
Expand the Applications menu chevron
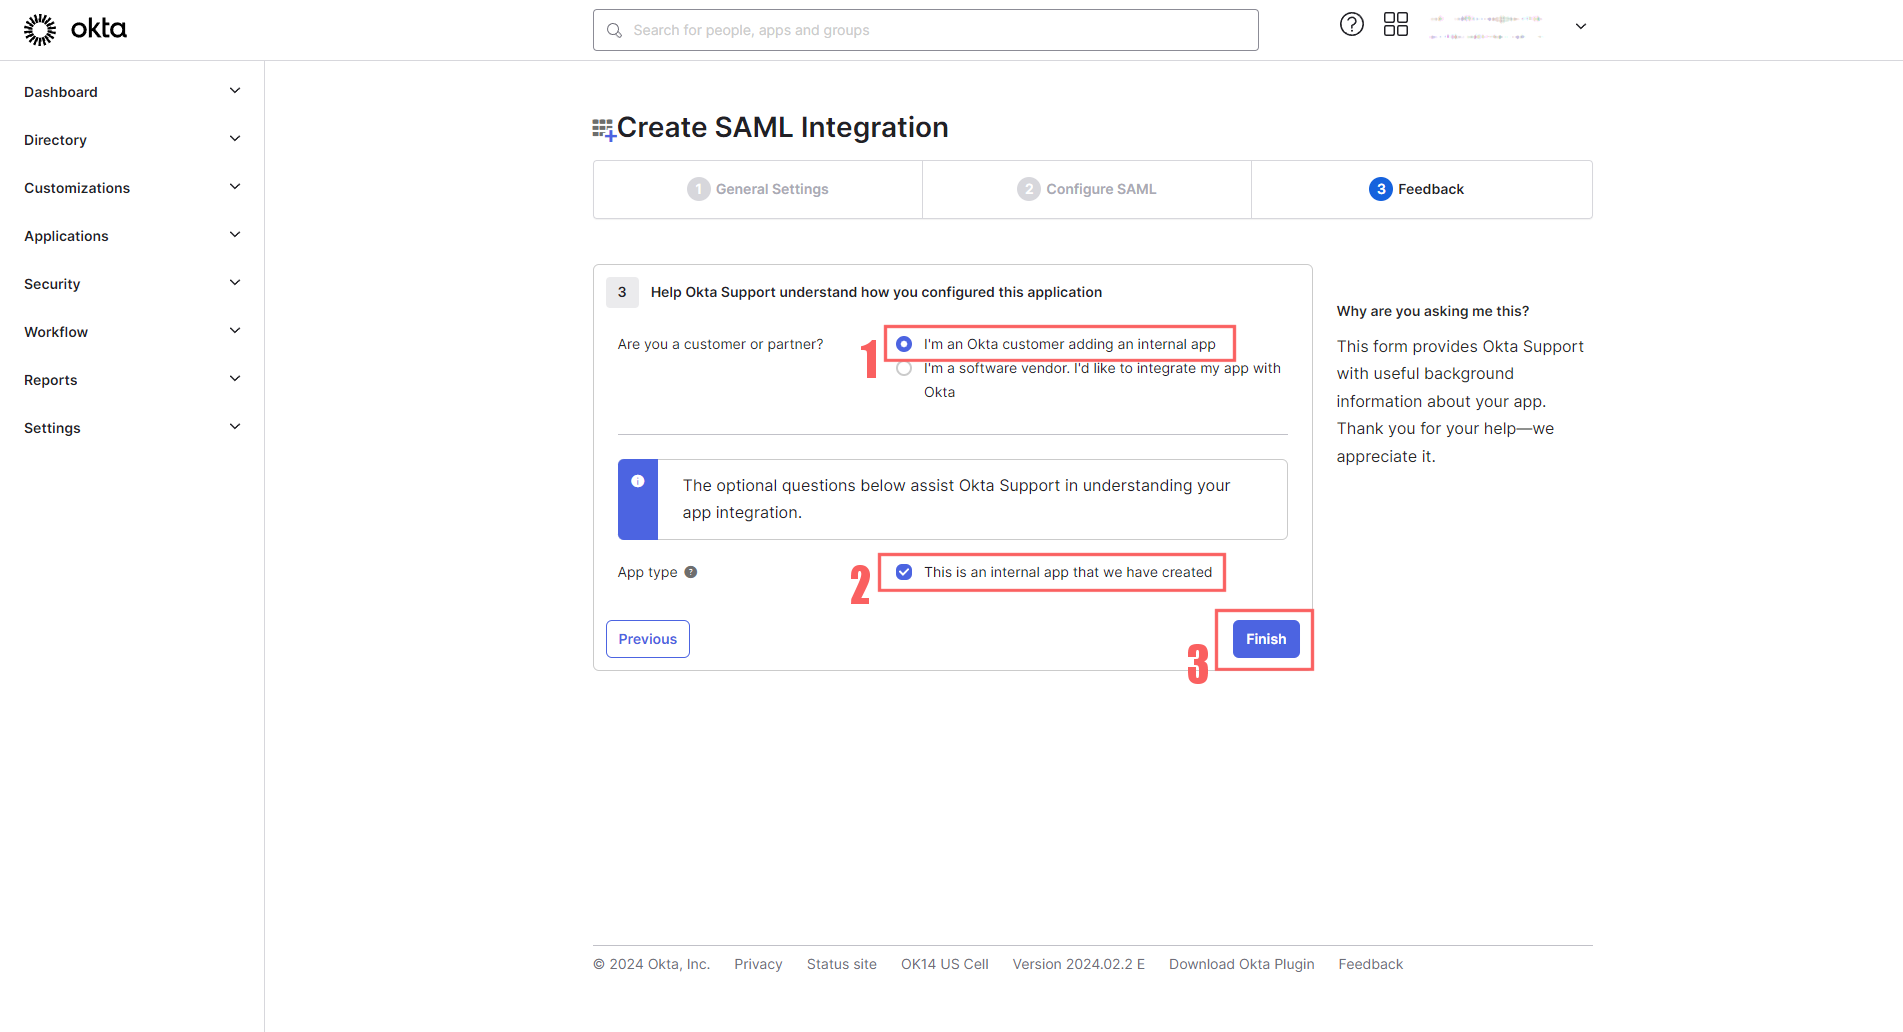tap(235, 235)
